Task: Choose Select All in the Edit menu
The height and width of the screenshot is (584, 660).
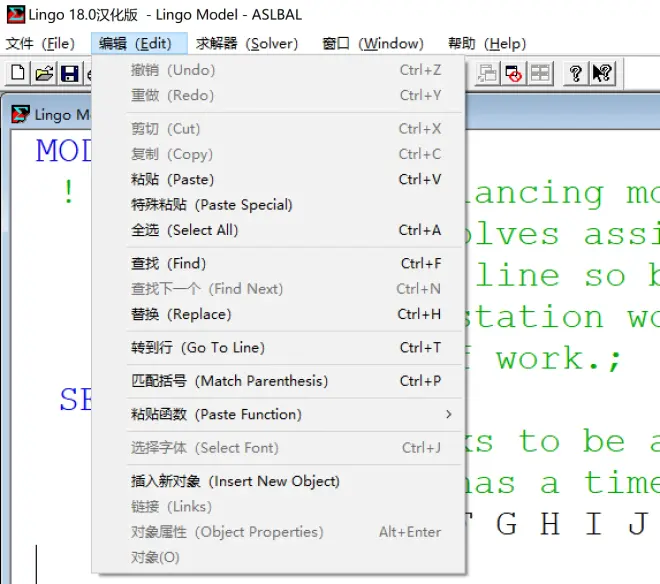Action: pos(185,230)
